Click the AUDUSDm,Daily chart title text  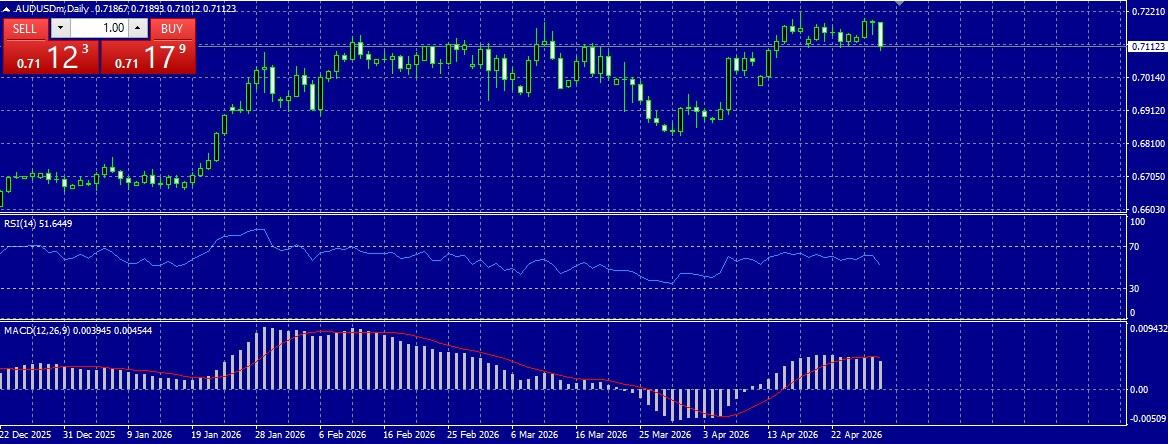pyautogui.click(x=51, y=7)
